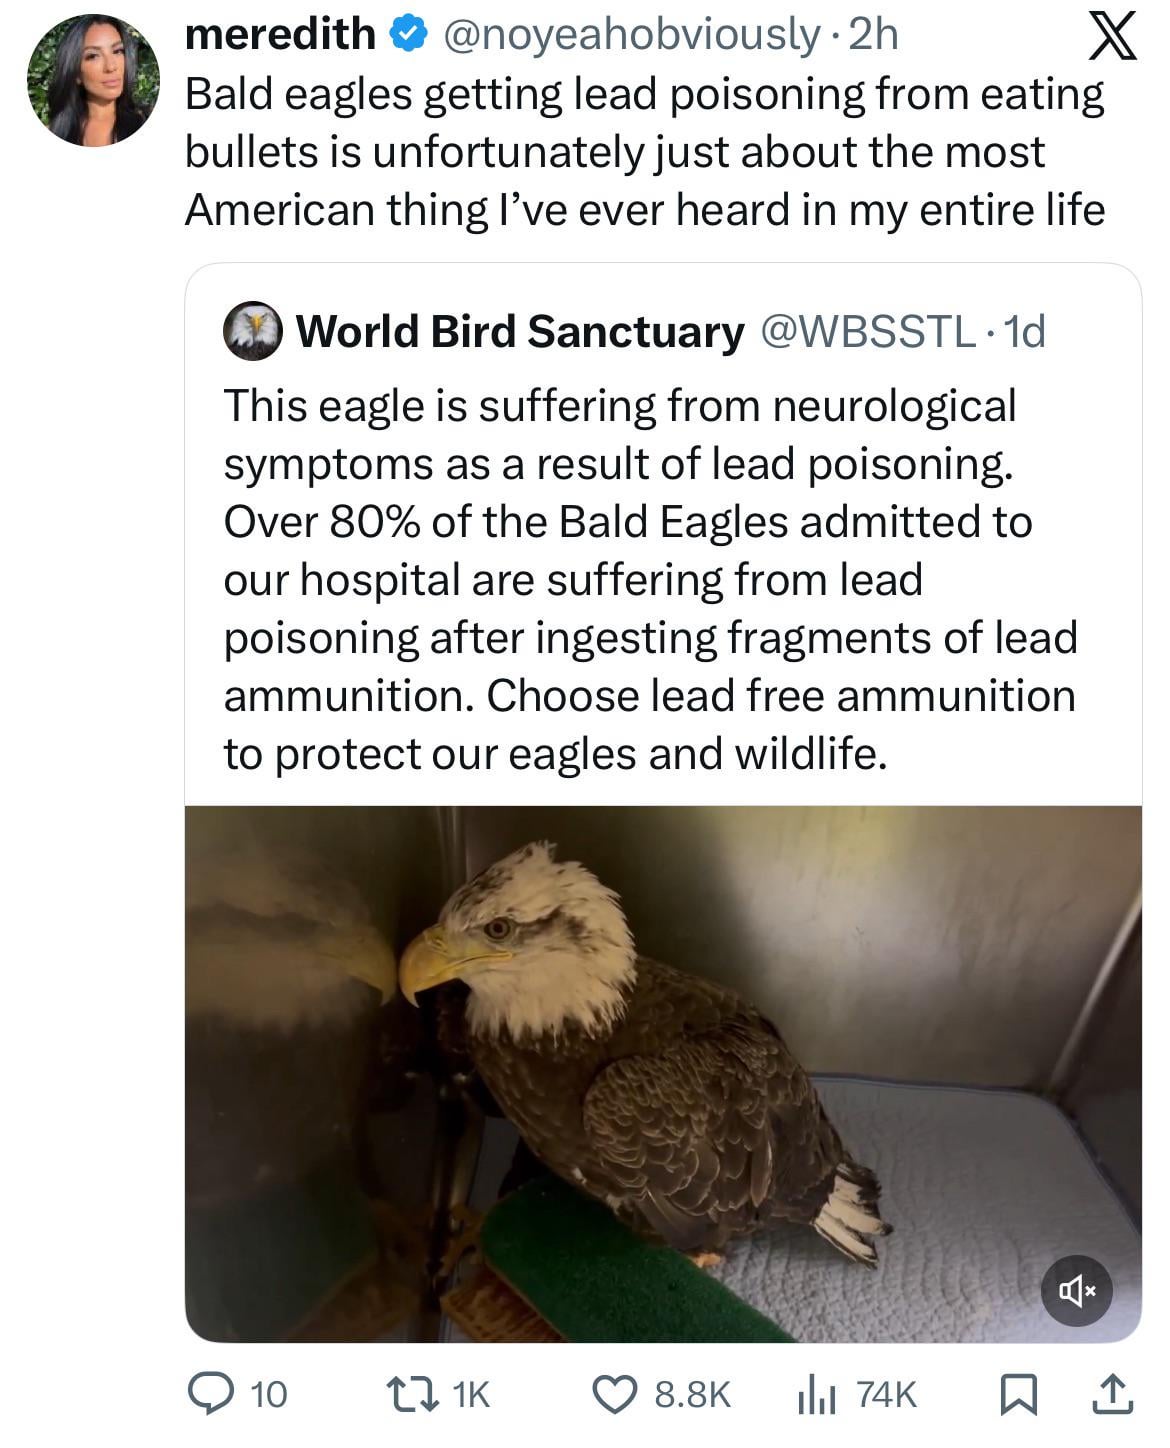Click World Bird Sanctuary display name

point(520,331)
